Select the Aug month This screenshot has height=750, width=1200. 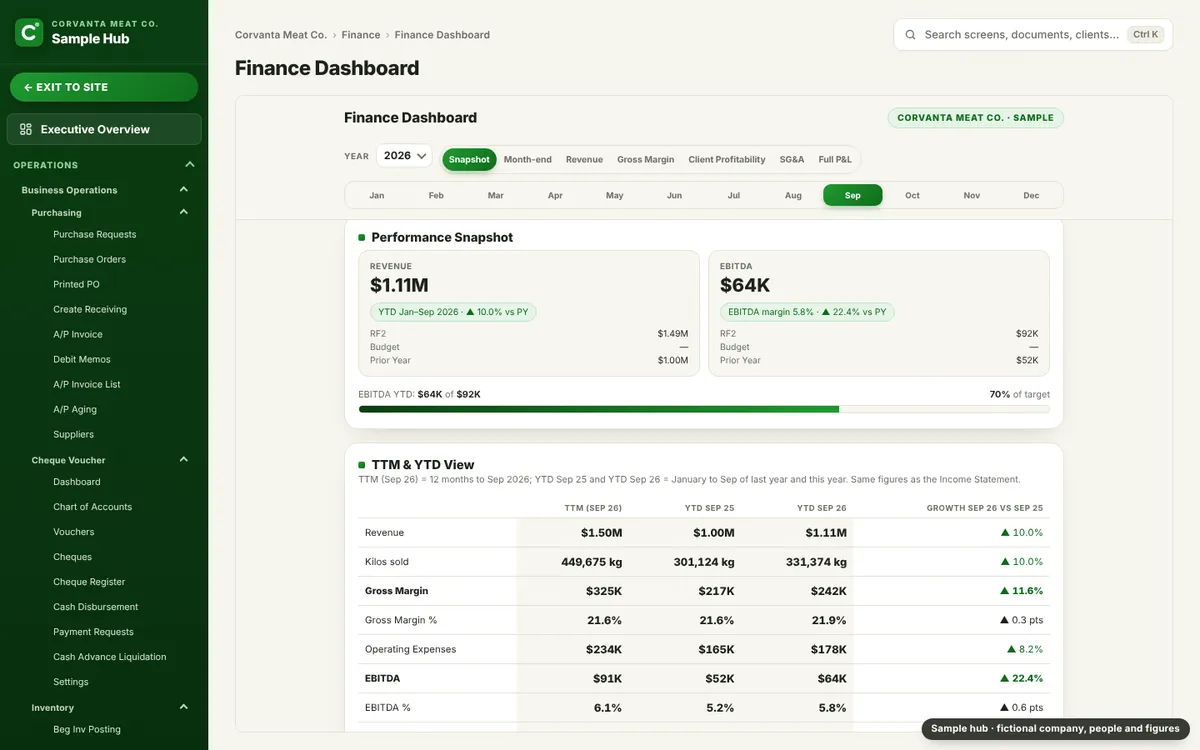point(793,195)
